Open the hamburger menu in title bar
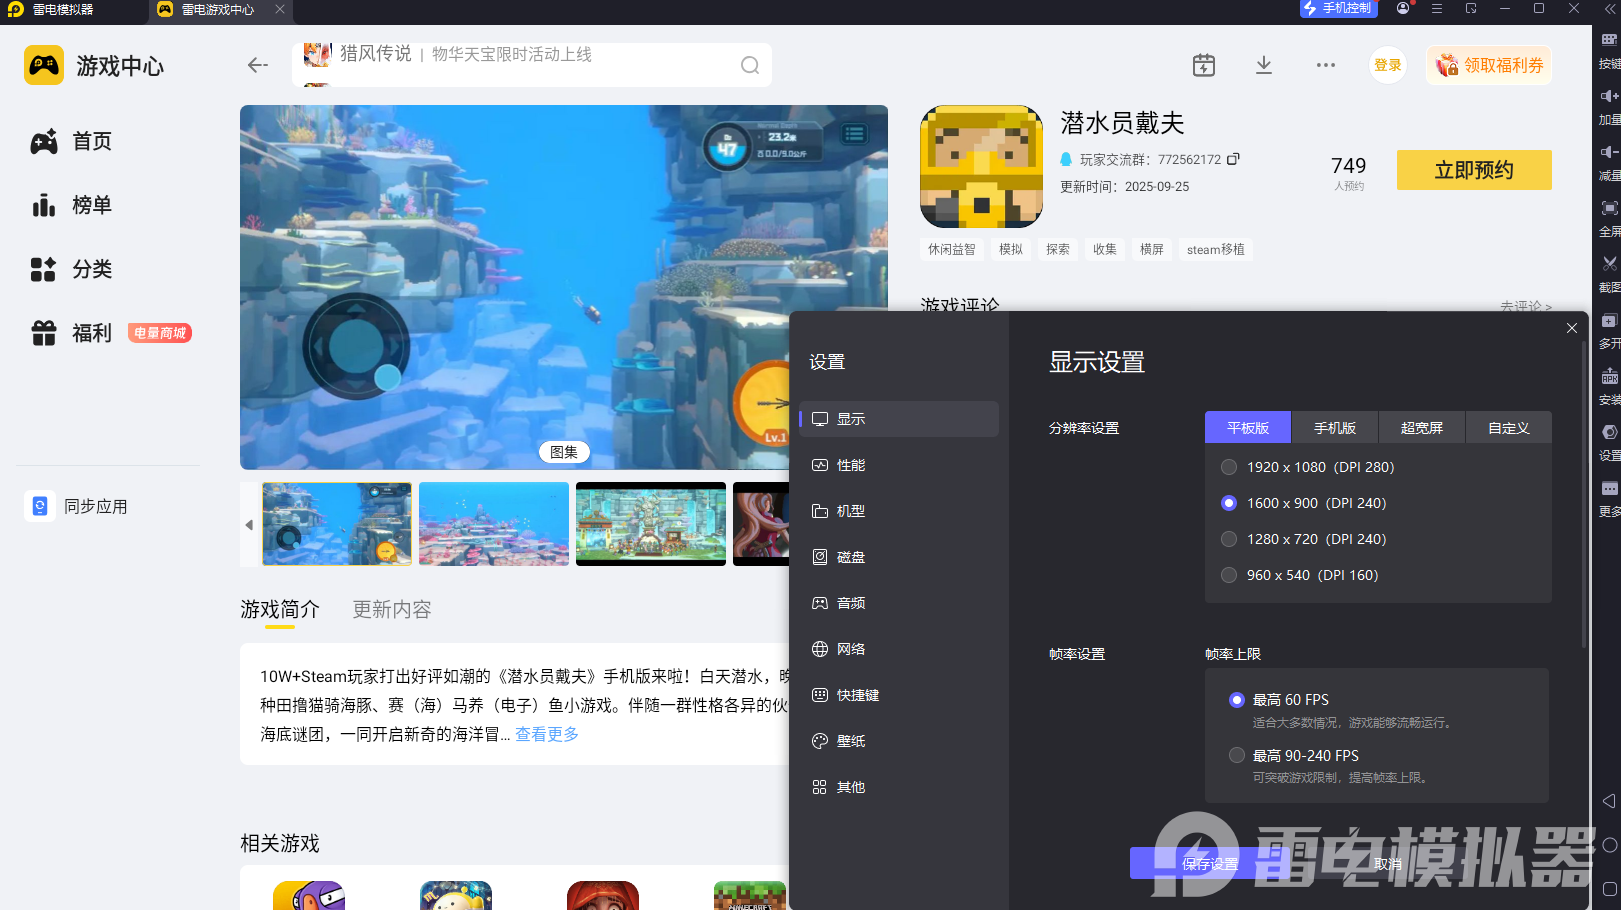This screenshot has width=1621, height=910. pyautogui.click(x=1437, y=8)
